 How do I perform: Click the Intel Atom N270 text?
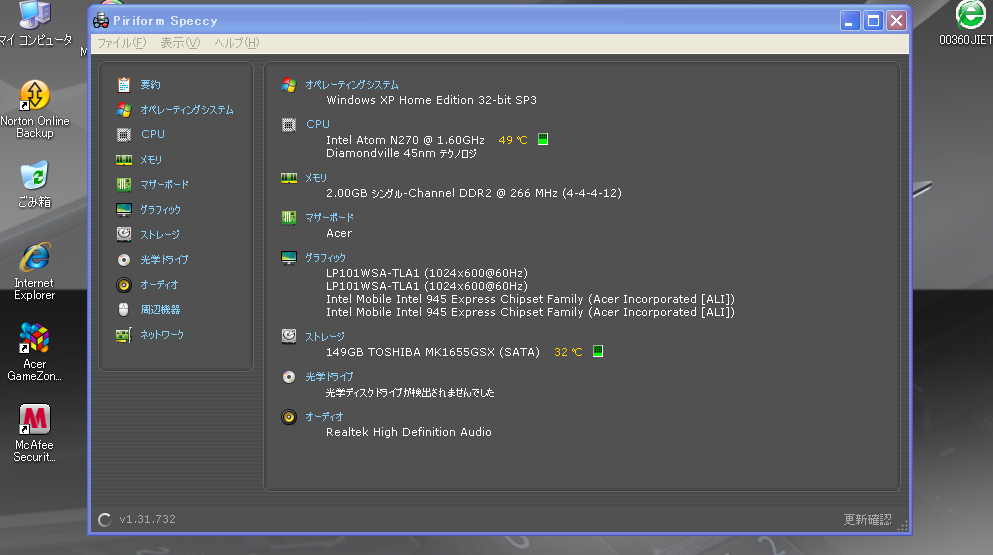pyautogui.click(x=405, y=140)
